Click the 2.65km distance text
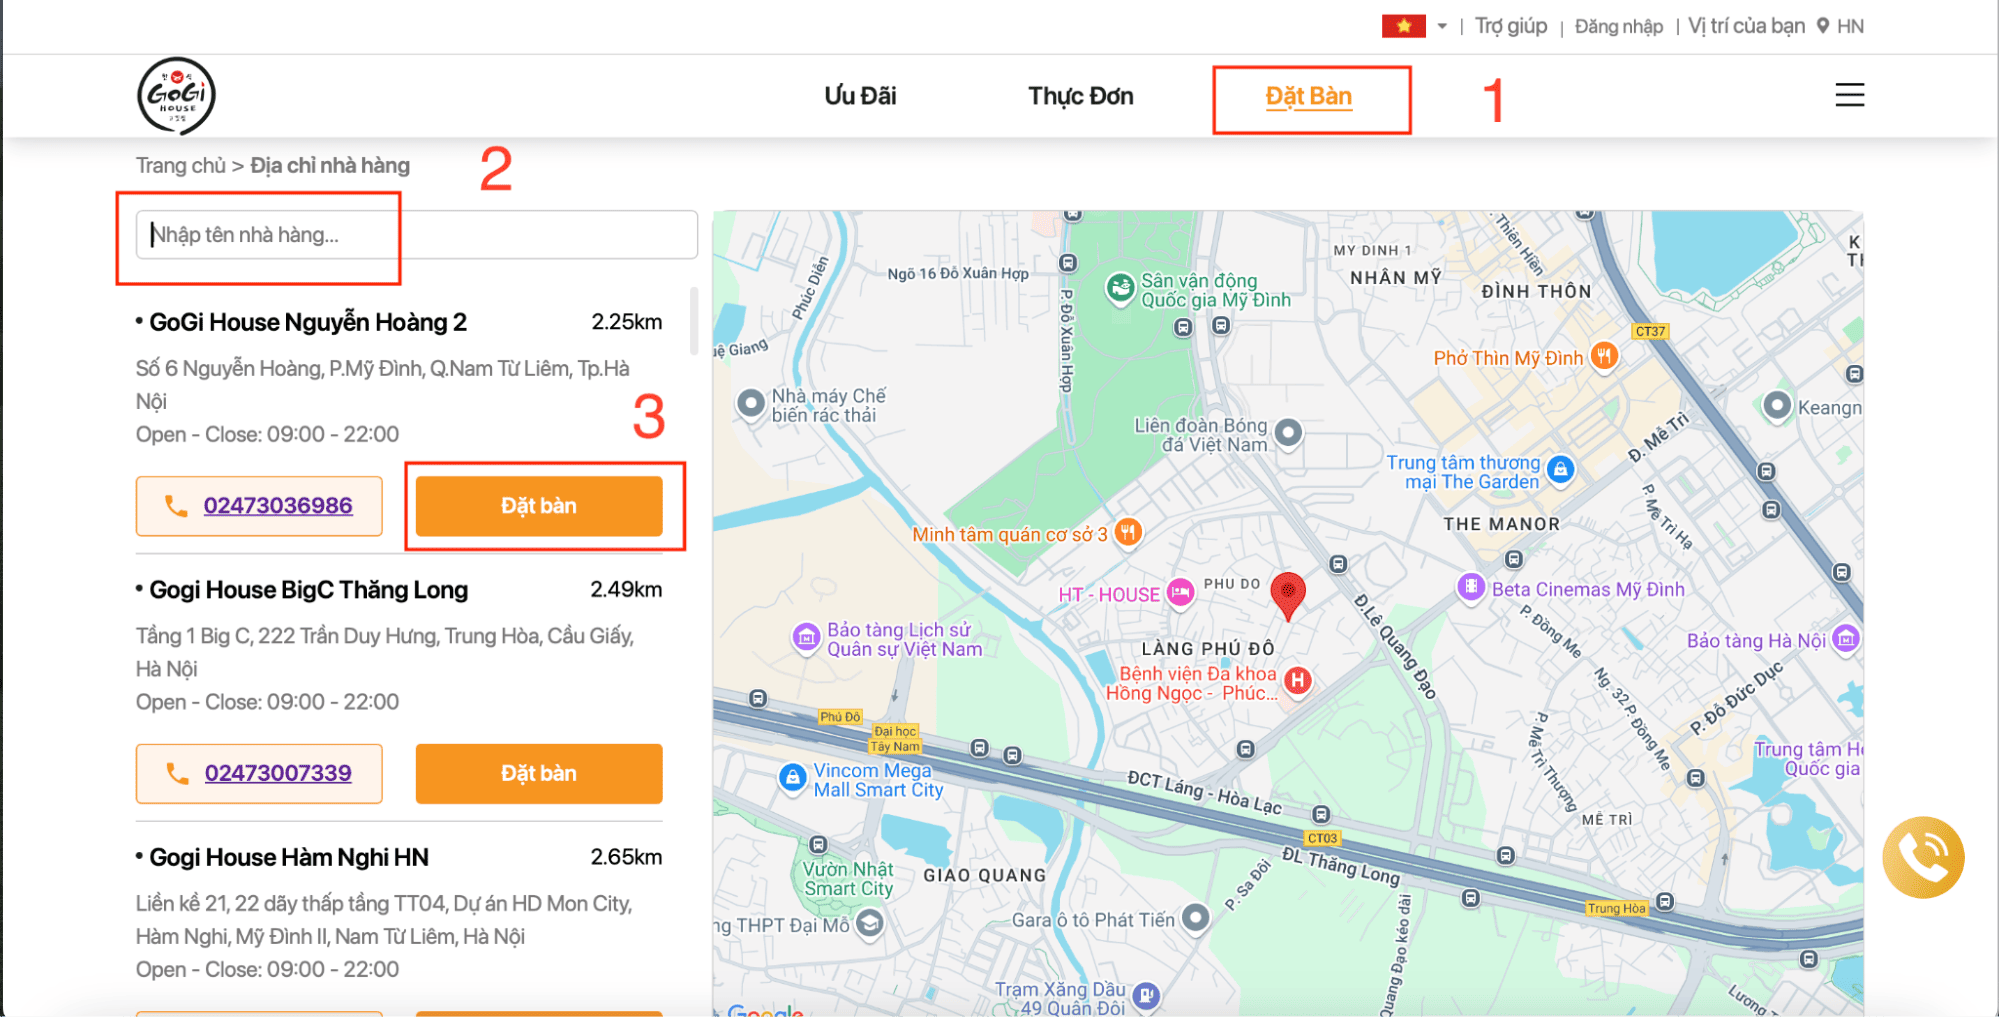The height and width of the screenshot is (1018, 1999). click(x=626, y=857)
